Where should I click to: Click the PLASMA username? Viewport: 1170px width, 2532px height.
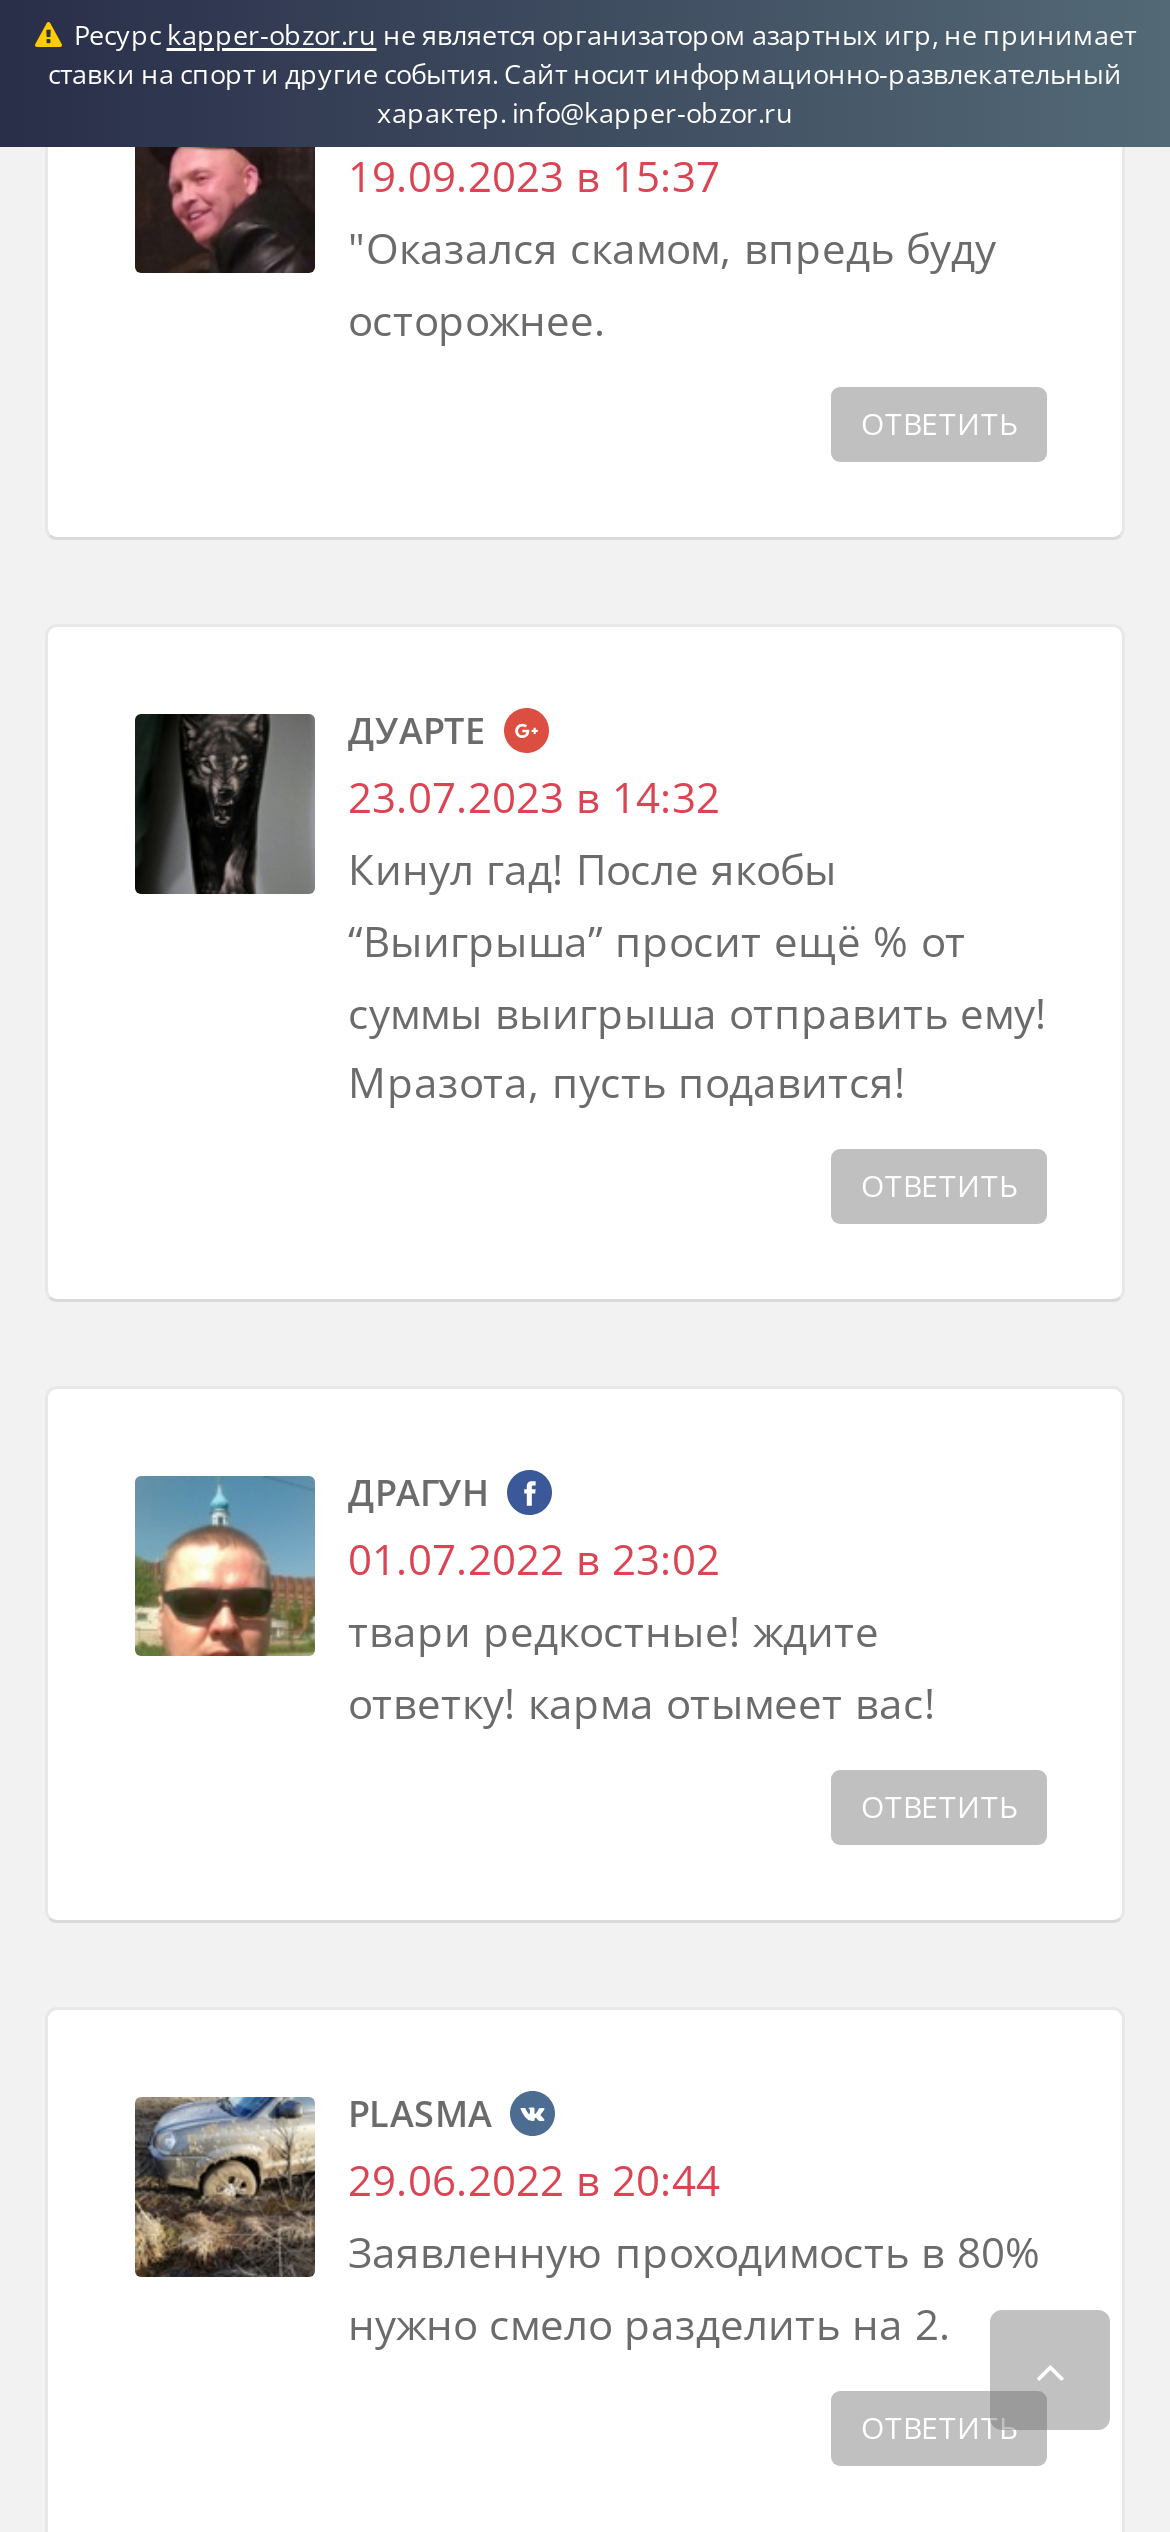click(420, 2115)
